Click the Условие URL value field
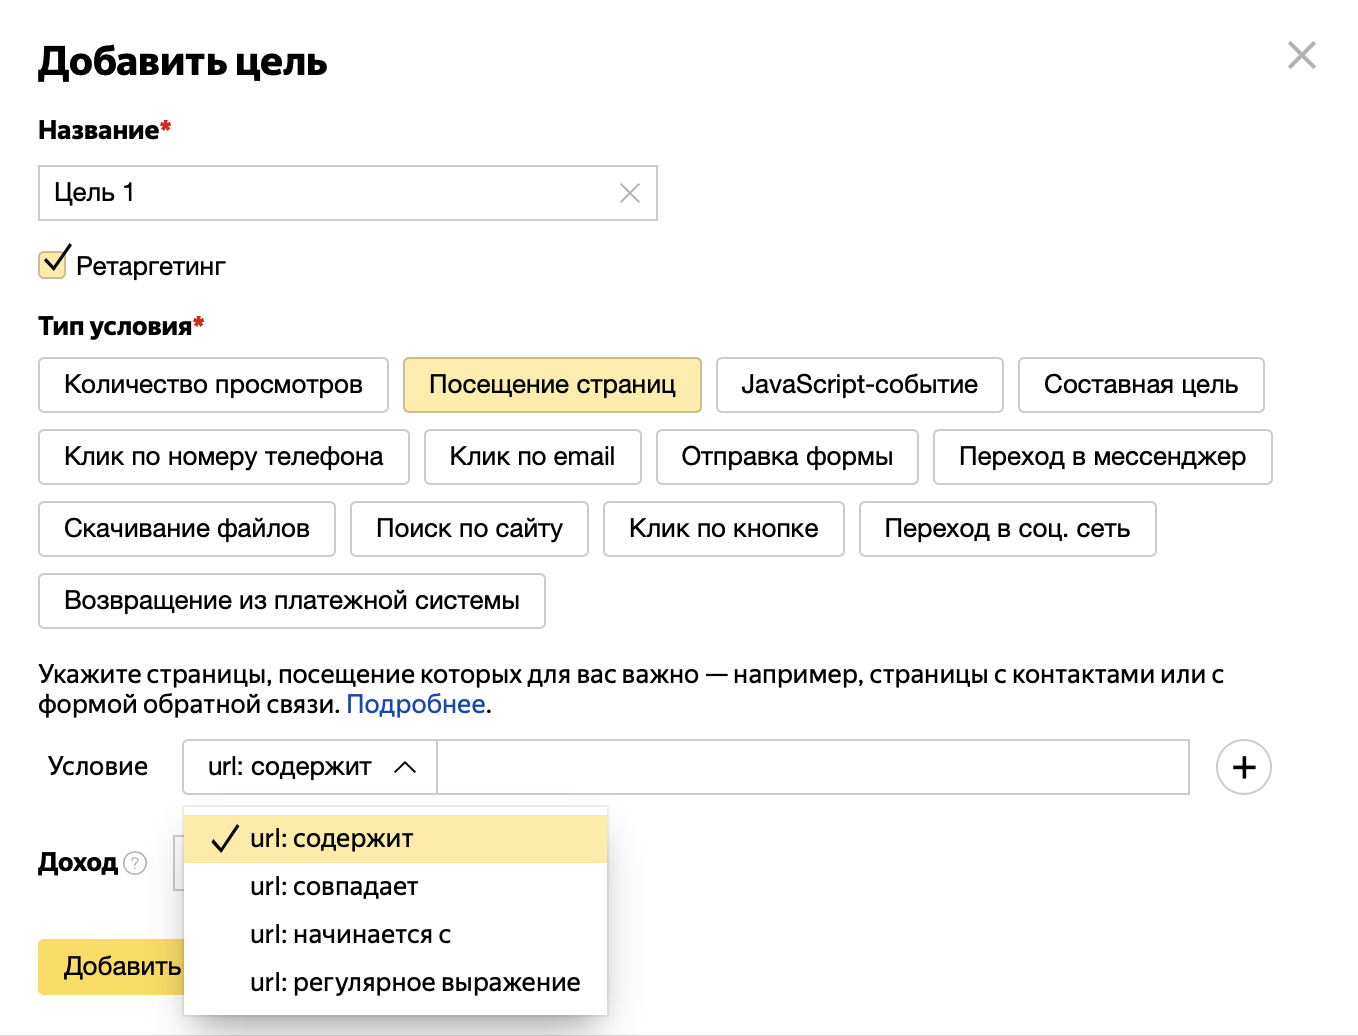 (813, 767)
